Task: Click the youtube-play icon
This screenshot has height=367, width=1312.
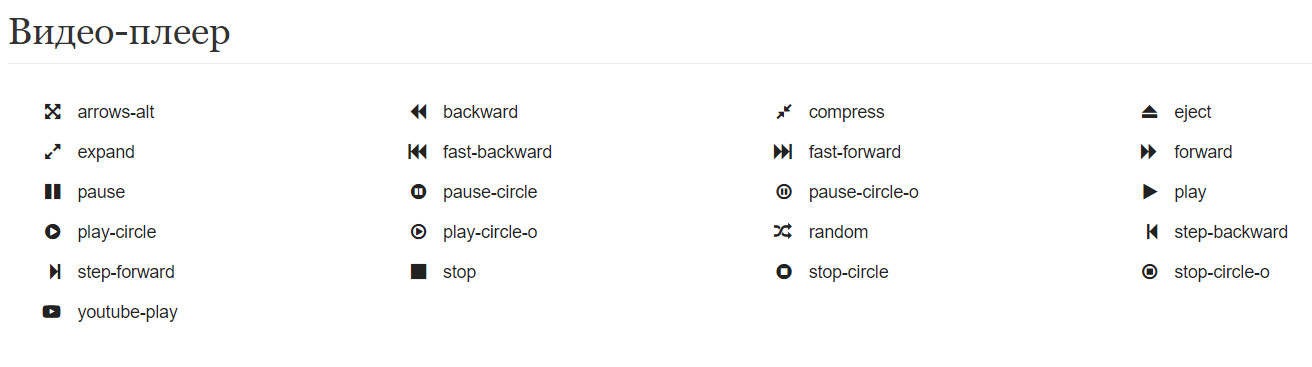Action: (x=52, y=312)
